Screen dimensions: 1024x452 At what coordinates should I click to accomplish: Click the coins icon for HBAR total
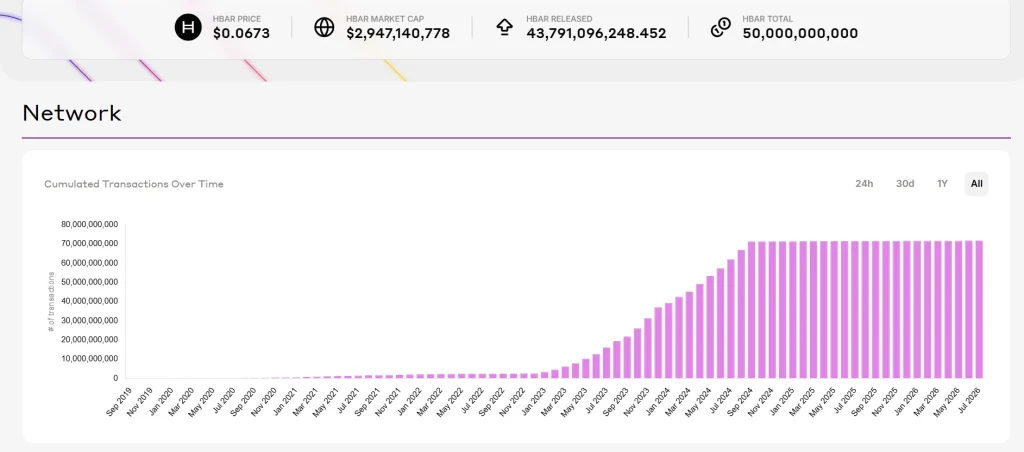click(x=720, y=27)
